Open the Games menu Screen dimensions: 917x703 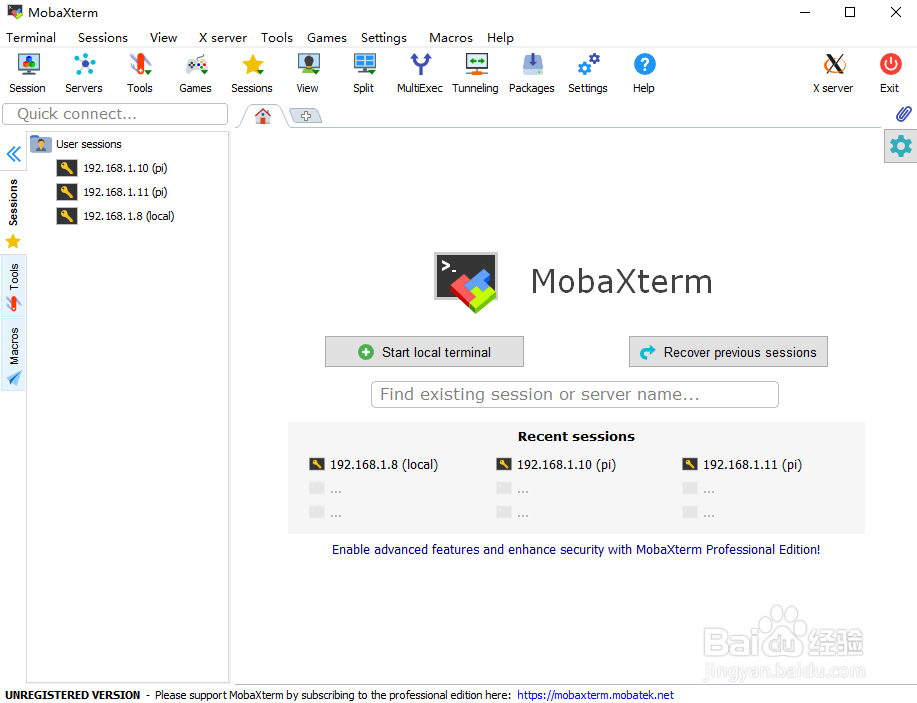coord(327,37)
